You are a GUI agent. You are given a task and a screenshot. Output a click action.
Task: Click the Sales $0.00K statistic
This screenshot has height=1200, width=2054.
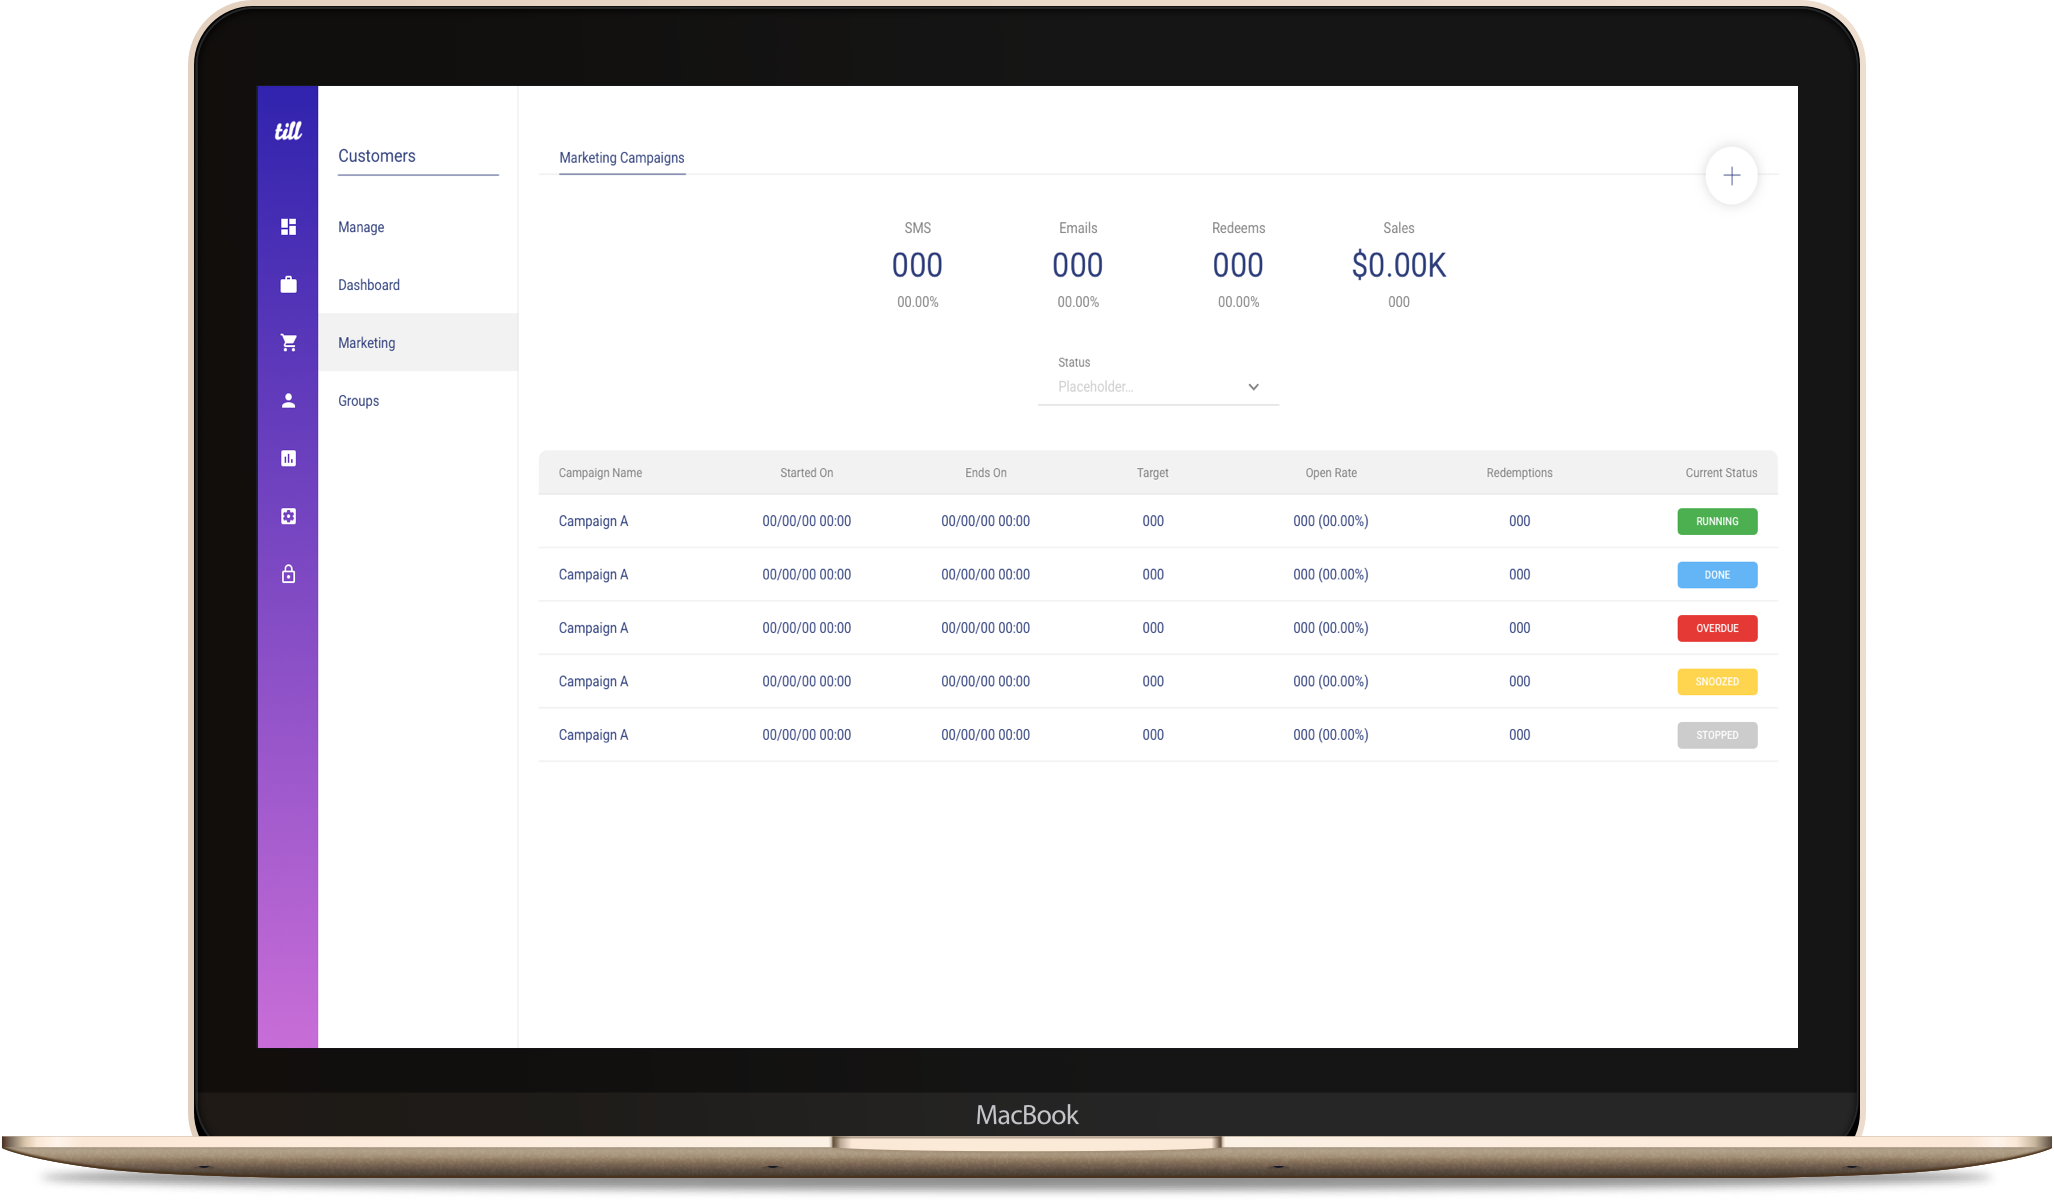(1398, 265)
